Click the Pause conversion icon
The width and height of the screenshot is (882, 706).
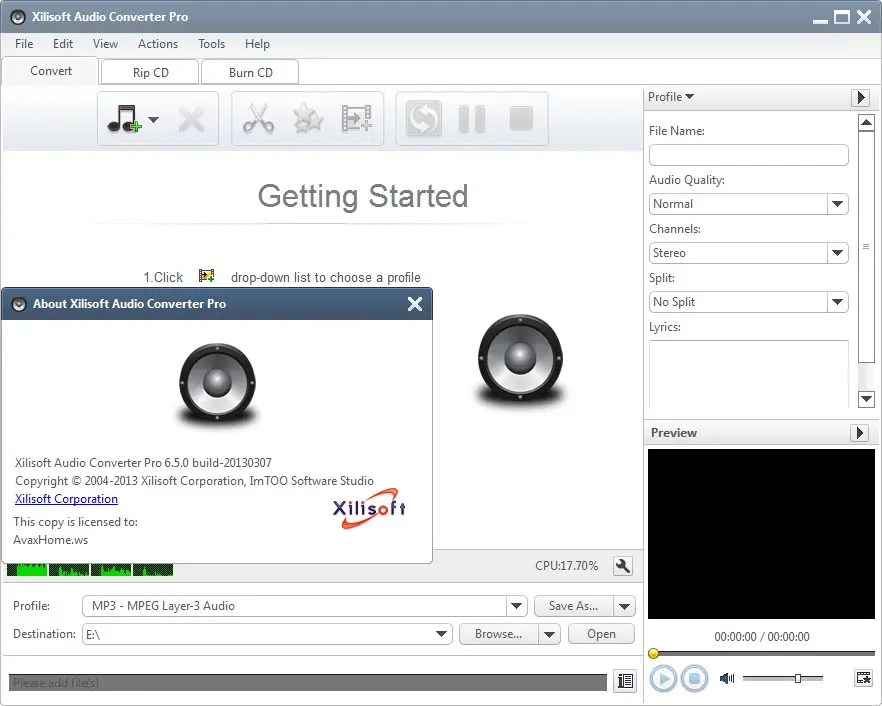point(472,119)
